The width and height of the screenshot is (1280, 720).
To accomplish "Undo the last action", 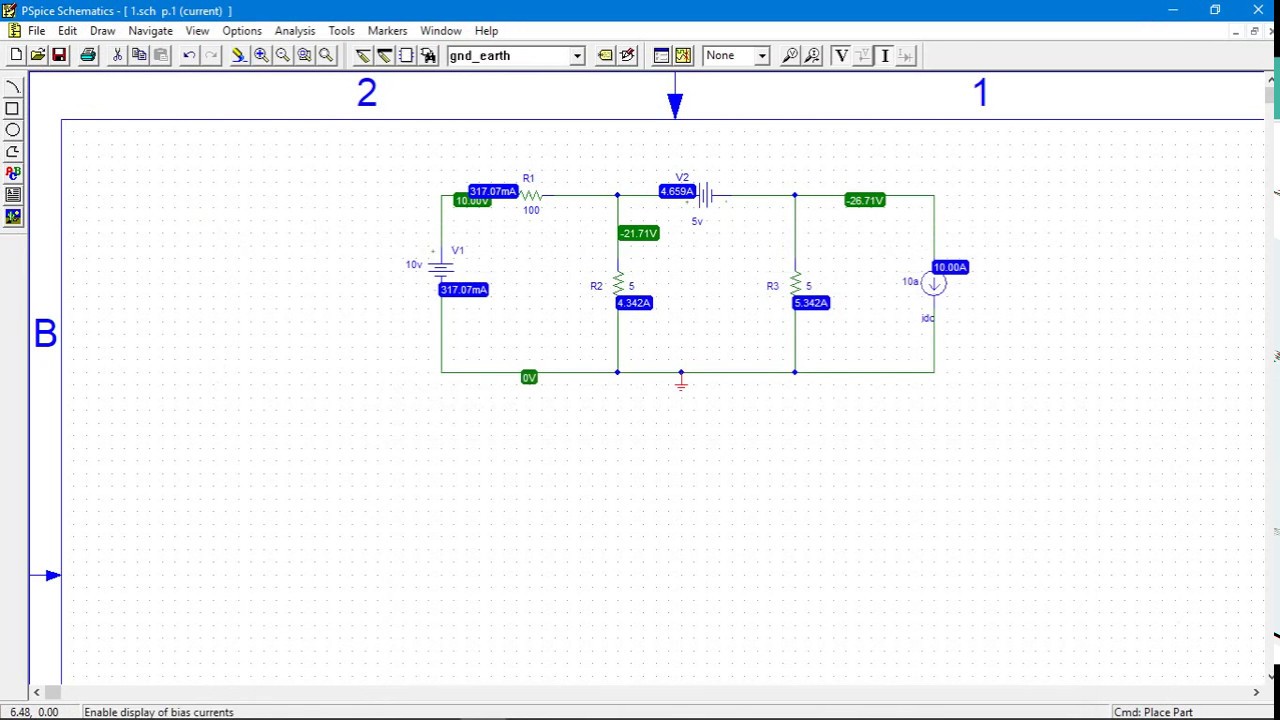I will click(x=189, y=56).
